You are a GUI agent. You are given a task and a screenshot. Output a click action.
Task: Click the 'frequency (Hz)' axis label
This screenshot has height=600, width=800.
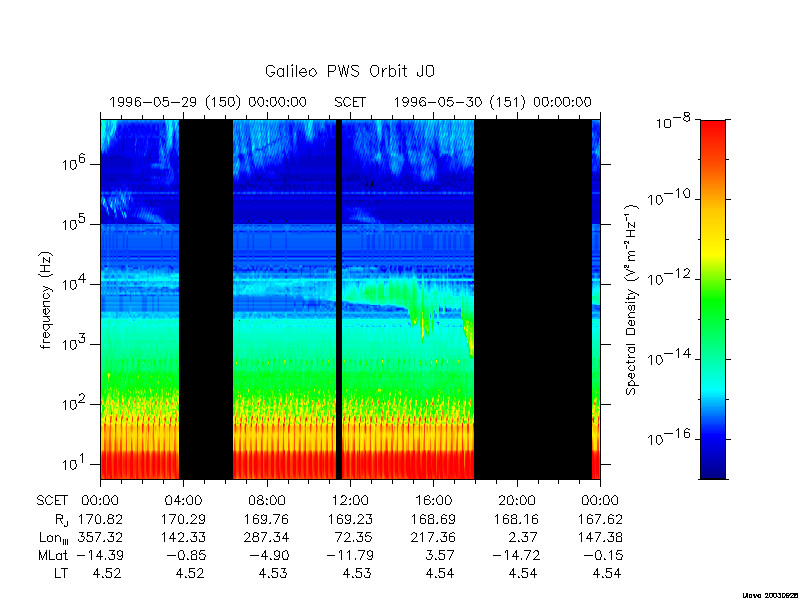click(46, 299)
